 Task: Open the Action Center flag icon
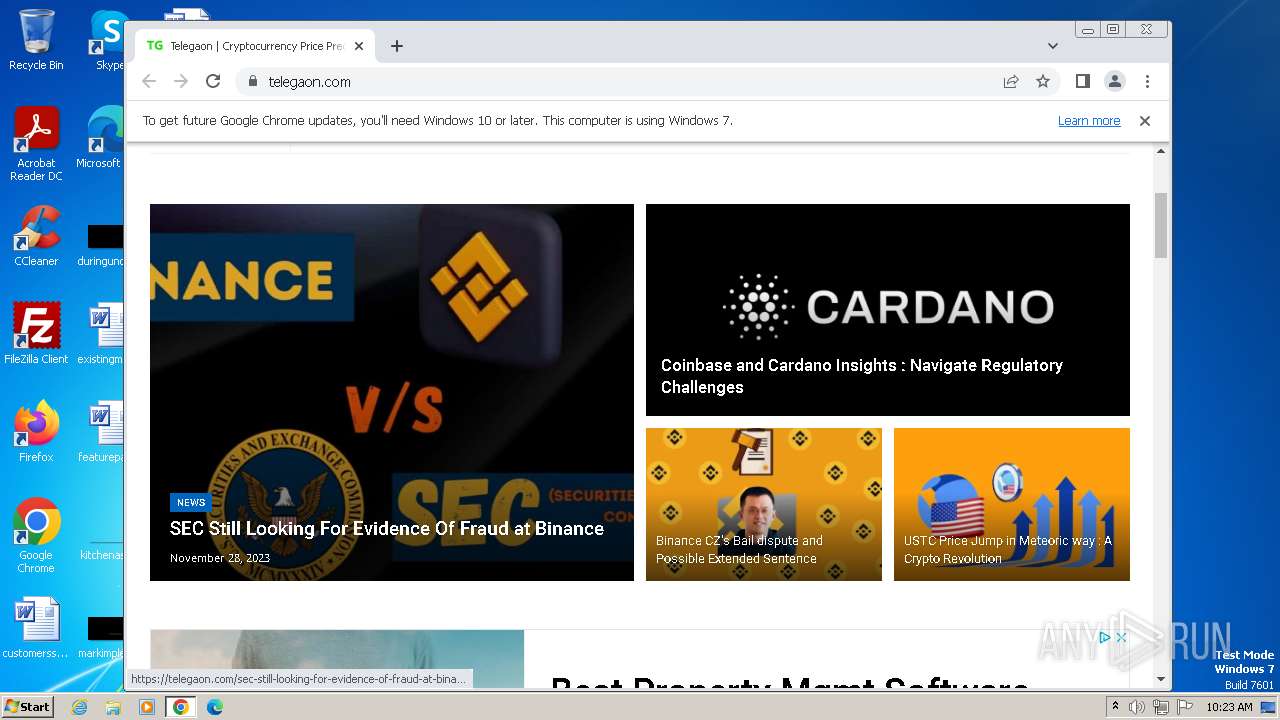(x=1185, y=707)
